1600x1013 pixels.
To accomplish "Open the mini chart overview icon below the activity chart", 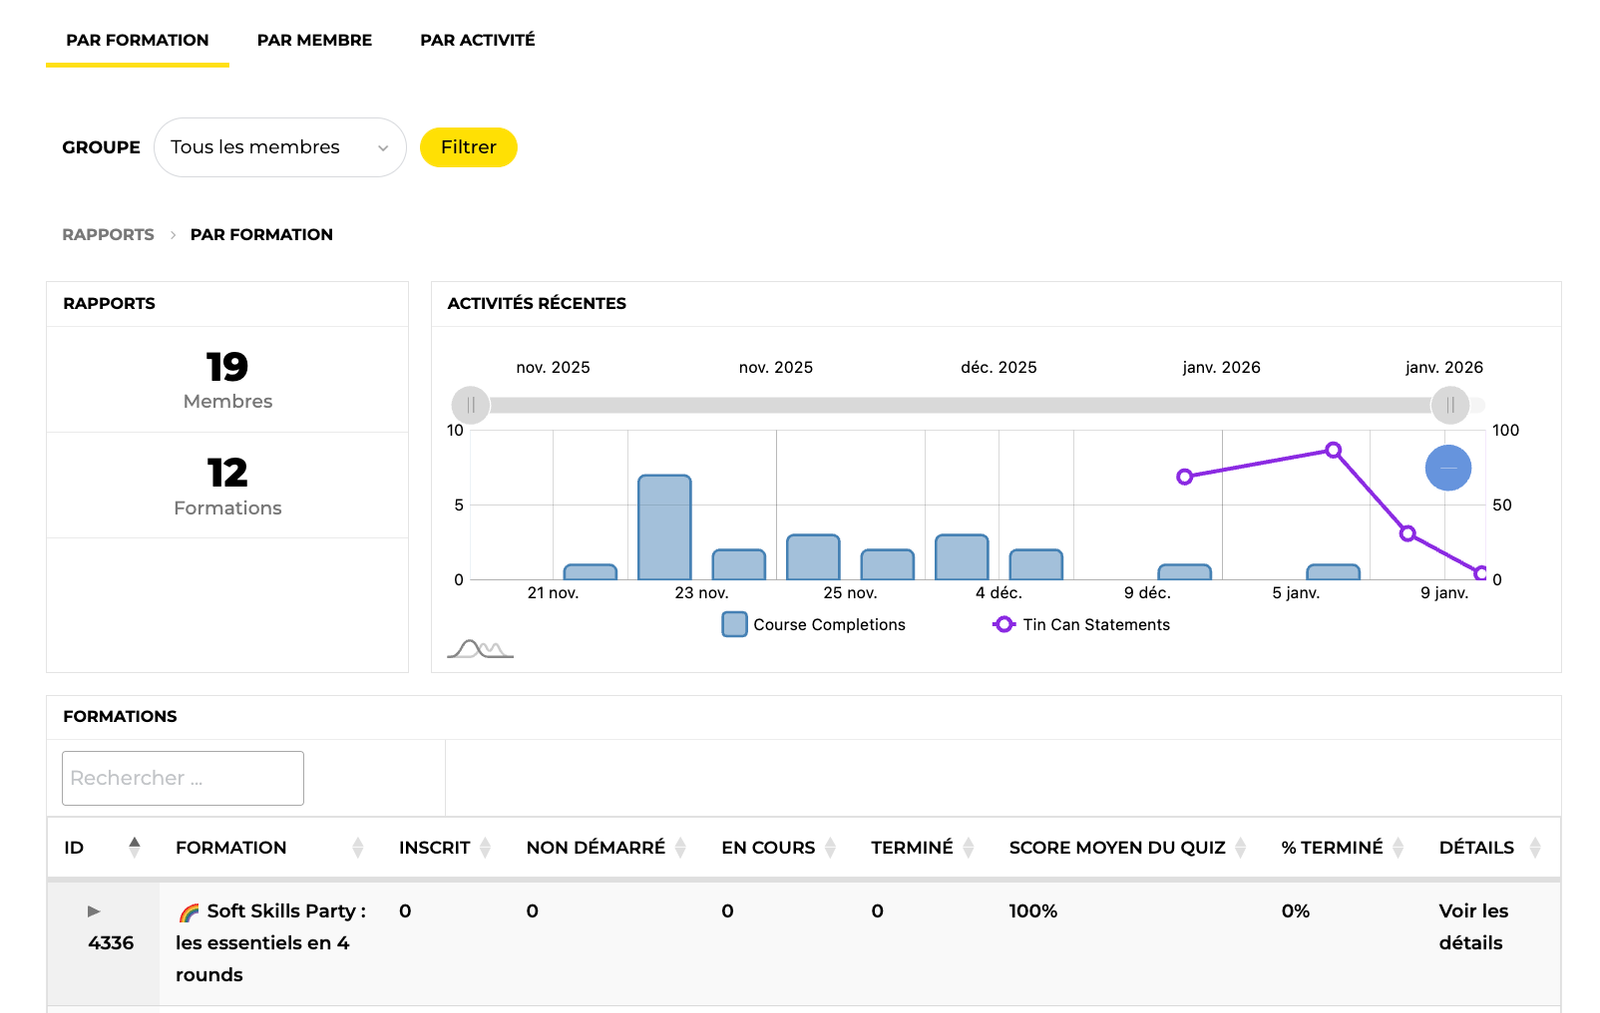I will coord(480,648).
